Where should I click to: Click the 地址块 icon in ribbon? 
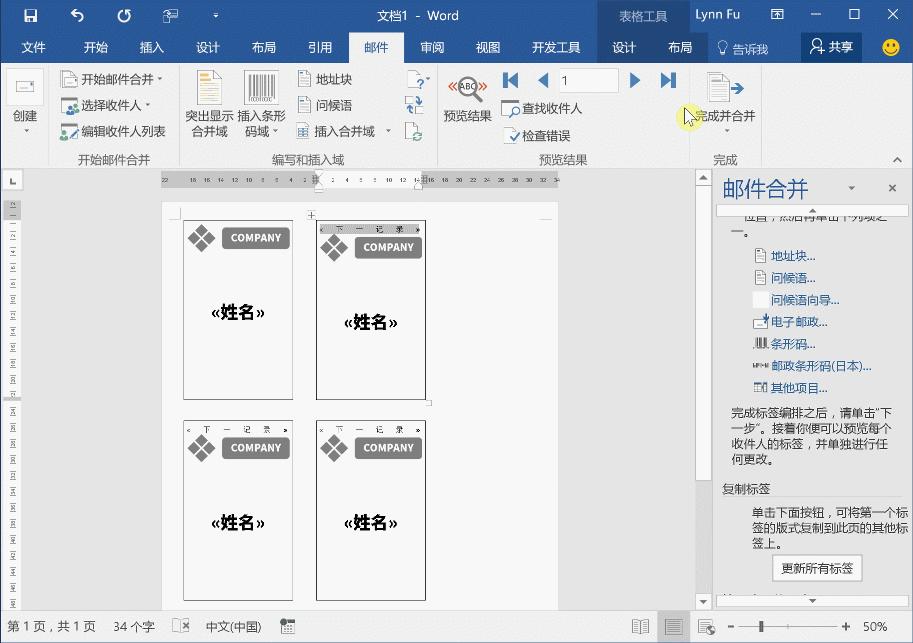[x=327, y=78]
